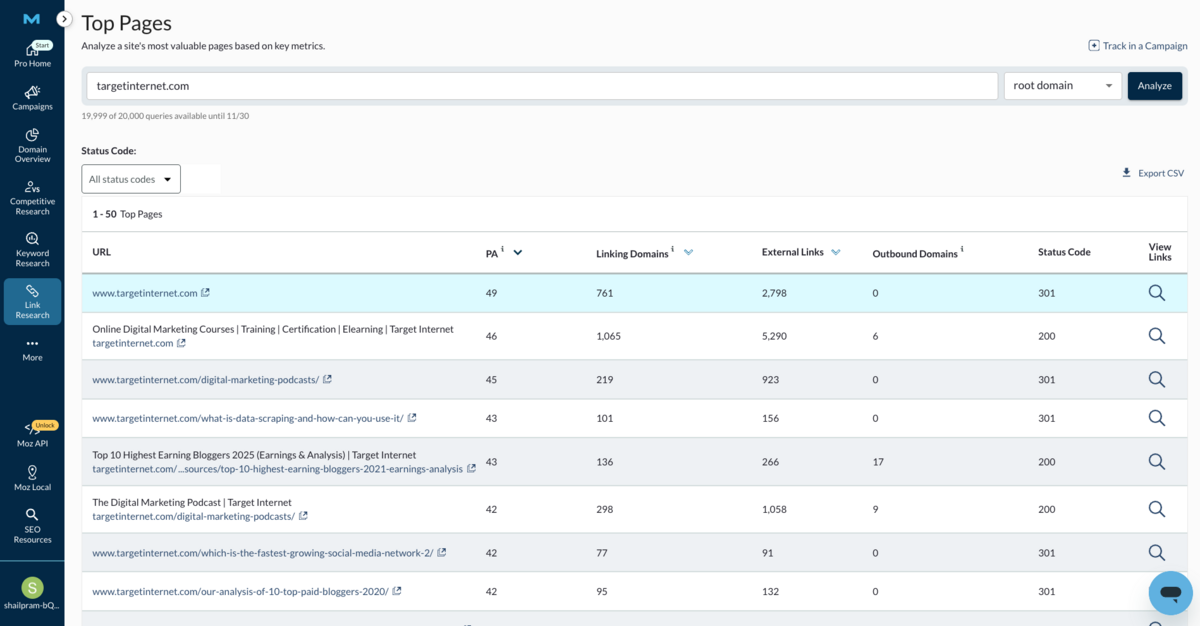View links for Online Digital Marketing Courses row
1200x626 pixels.
pyautogui.click(x=1157, y=336)
